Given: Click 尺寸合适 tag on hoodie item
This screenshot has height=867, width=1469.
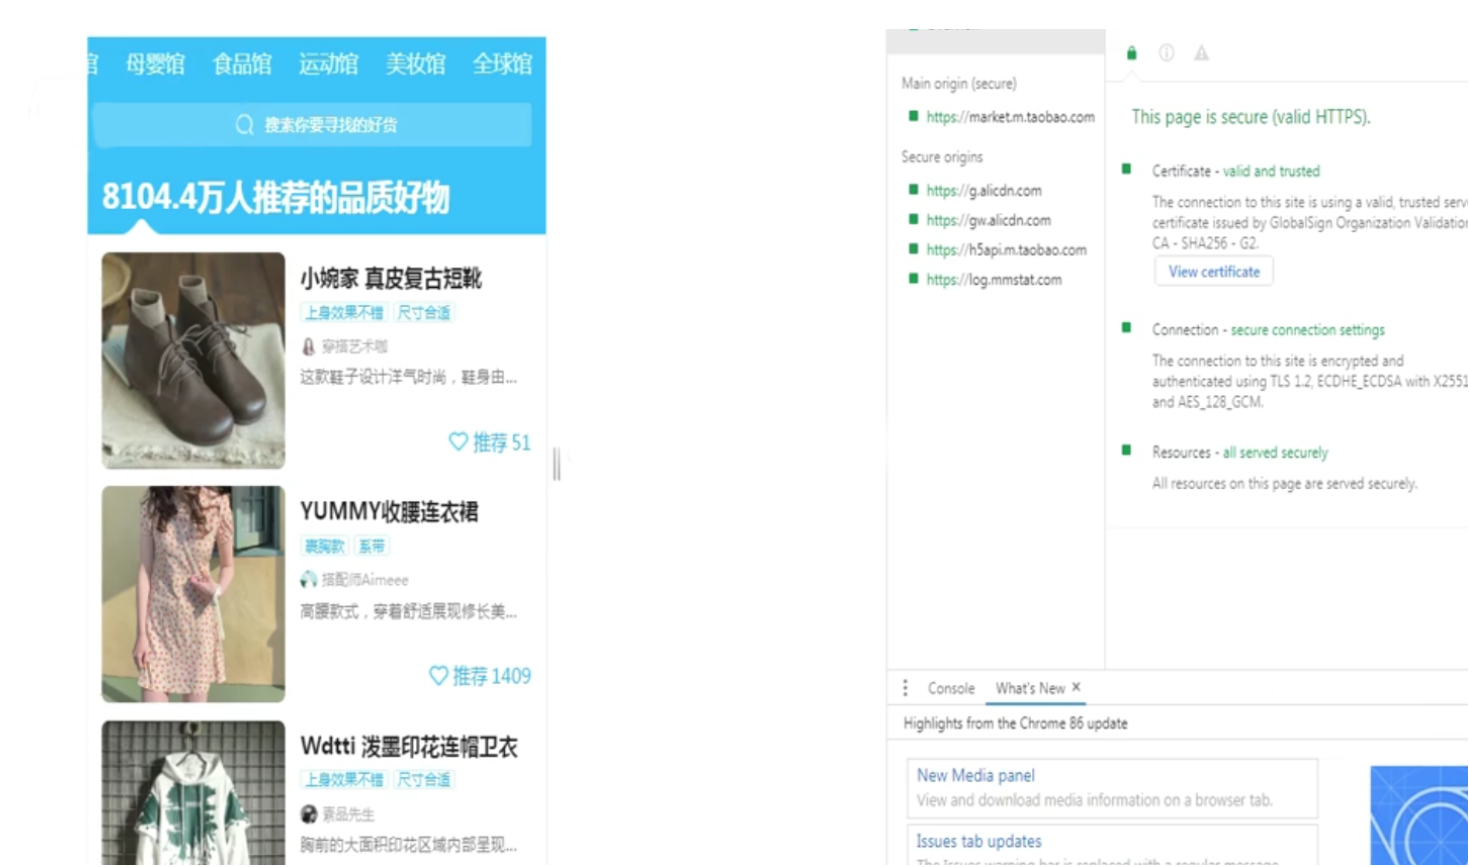Looking at the screenshot, I should (x=424, y=780).
